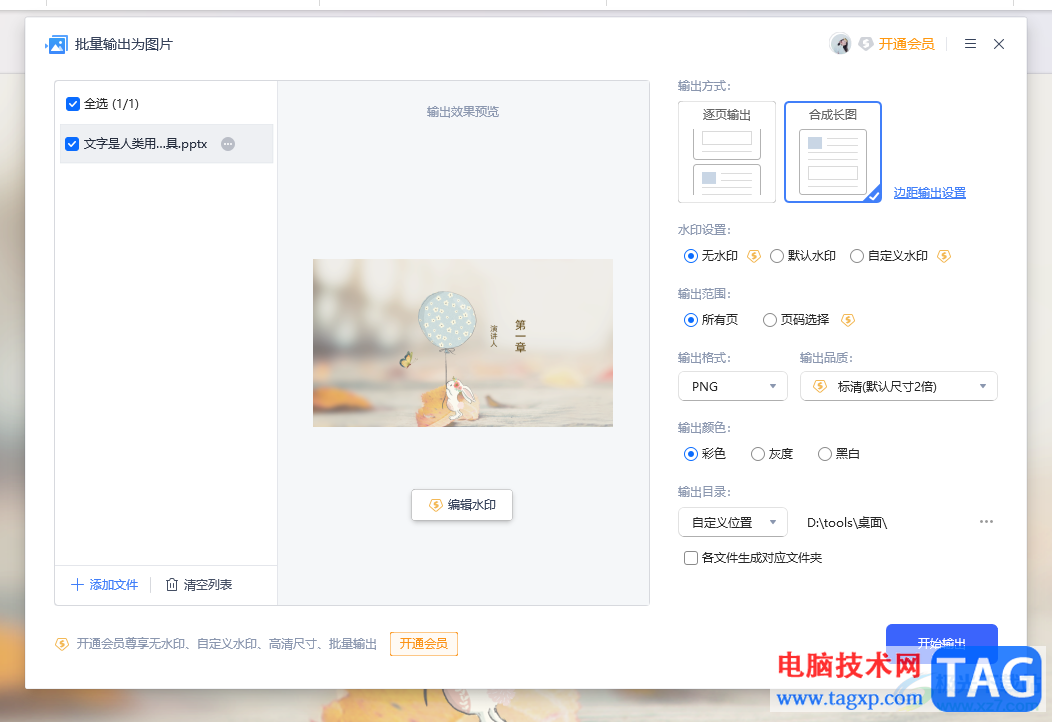Screen dimensions: 1052x722
Task: Open the PNG output format dropdown
Action: coord(733,386)
